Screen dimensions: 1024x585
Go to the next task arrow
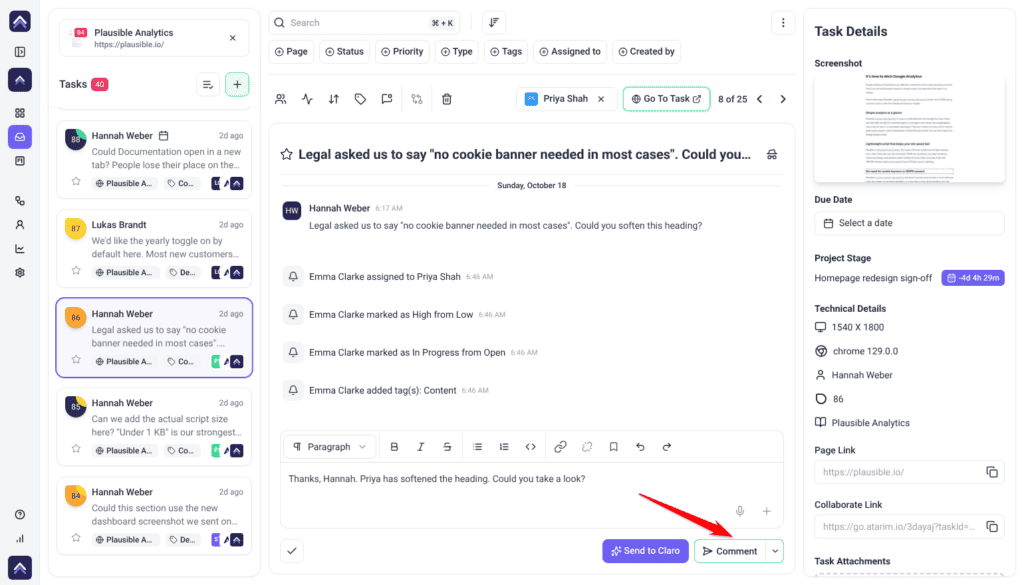783,99
